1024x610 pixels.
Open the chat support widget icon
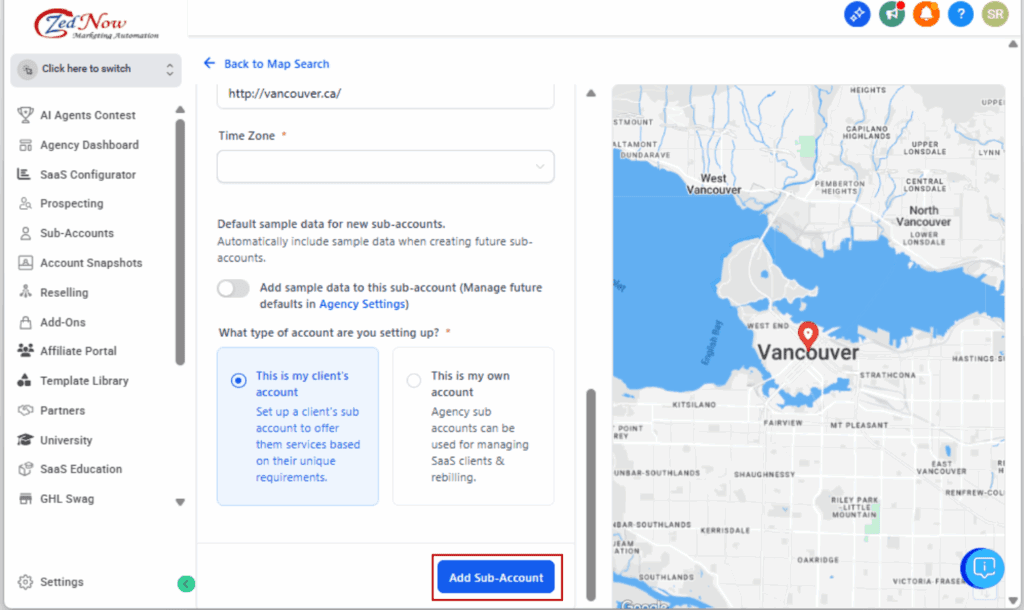pyautogui.click(x=984, y=568)
